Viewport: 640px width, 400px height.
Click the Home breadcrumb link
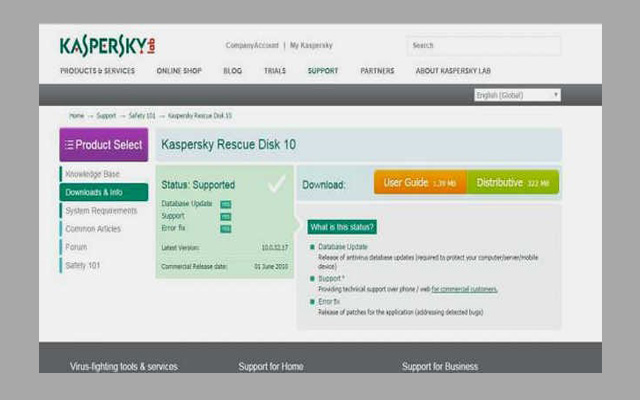coord(76,116)
